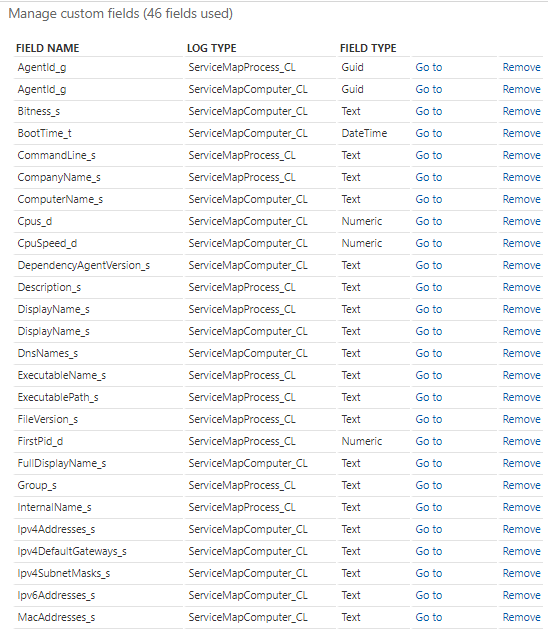Remove Ipv4Addresses_s field
548x631 pixels.
(x=521, y=529)
